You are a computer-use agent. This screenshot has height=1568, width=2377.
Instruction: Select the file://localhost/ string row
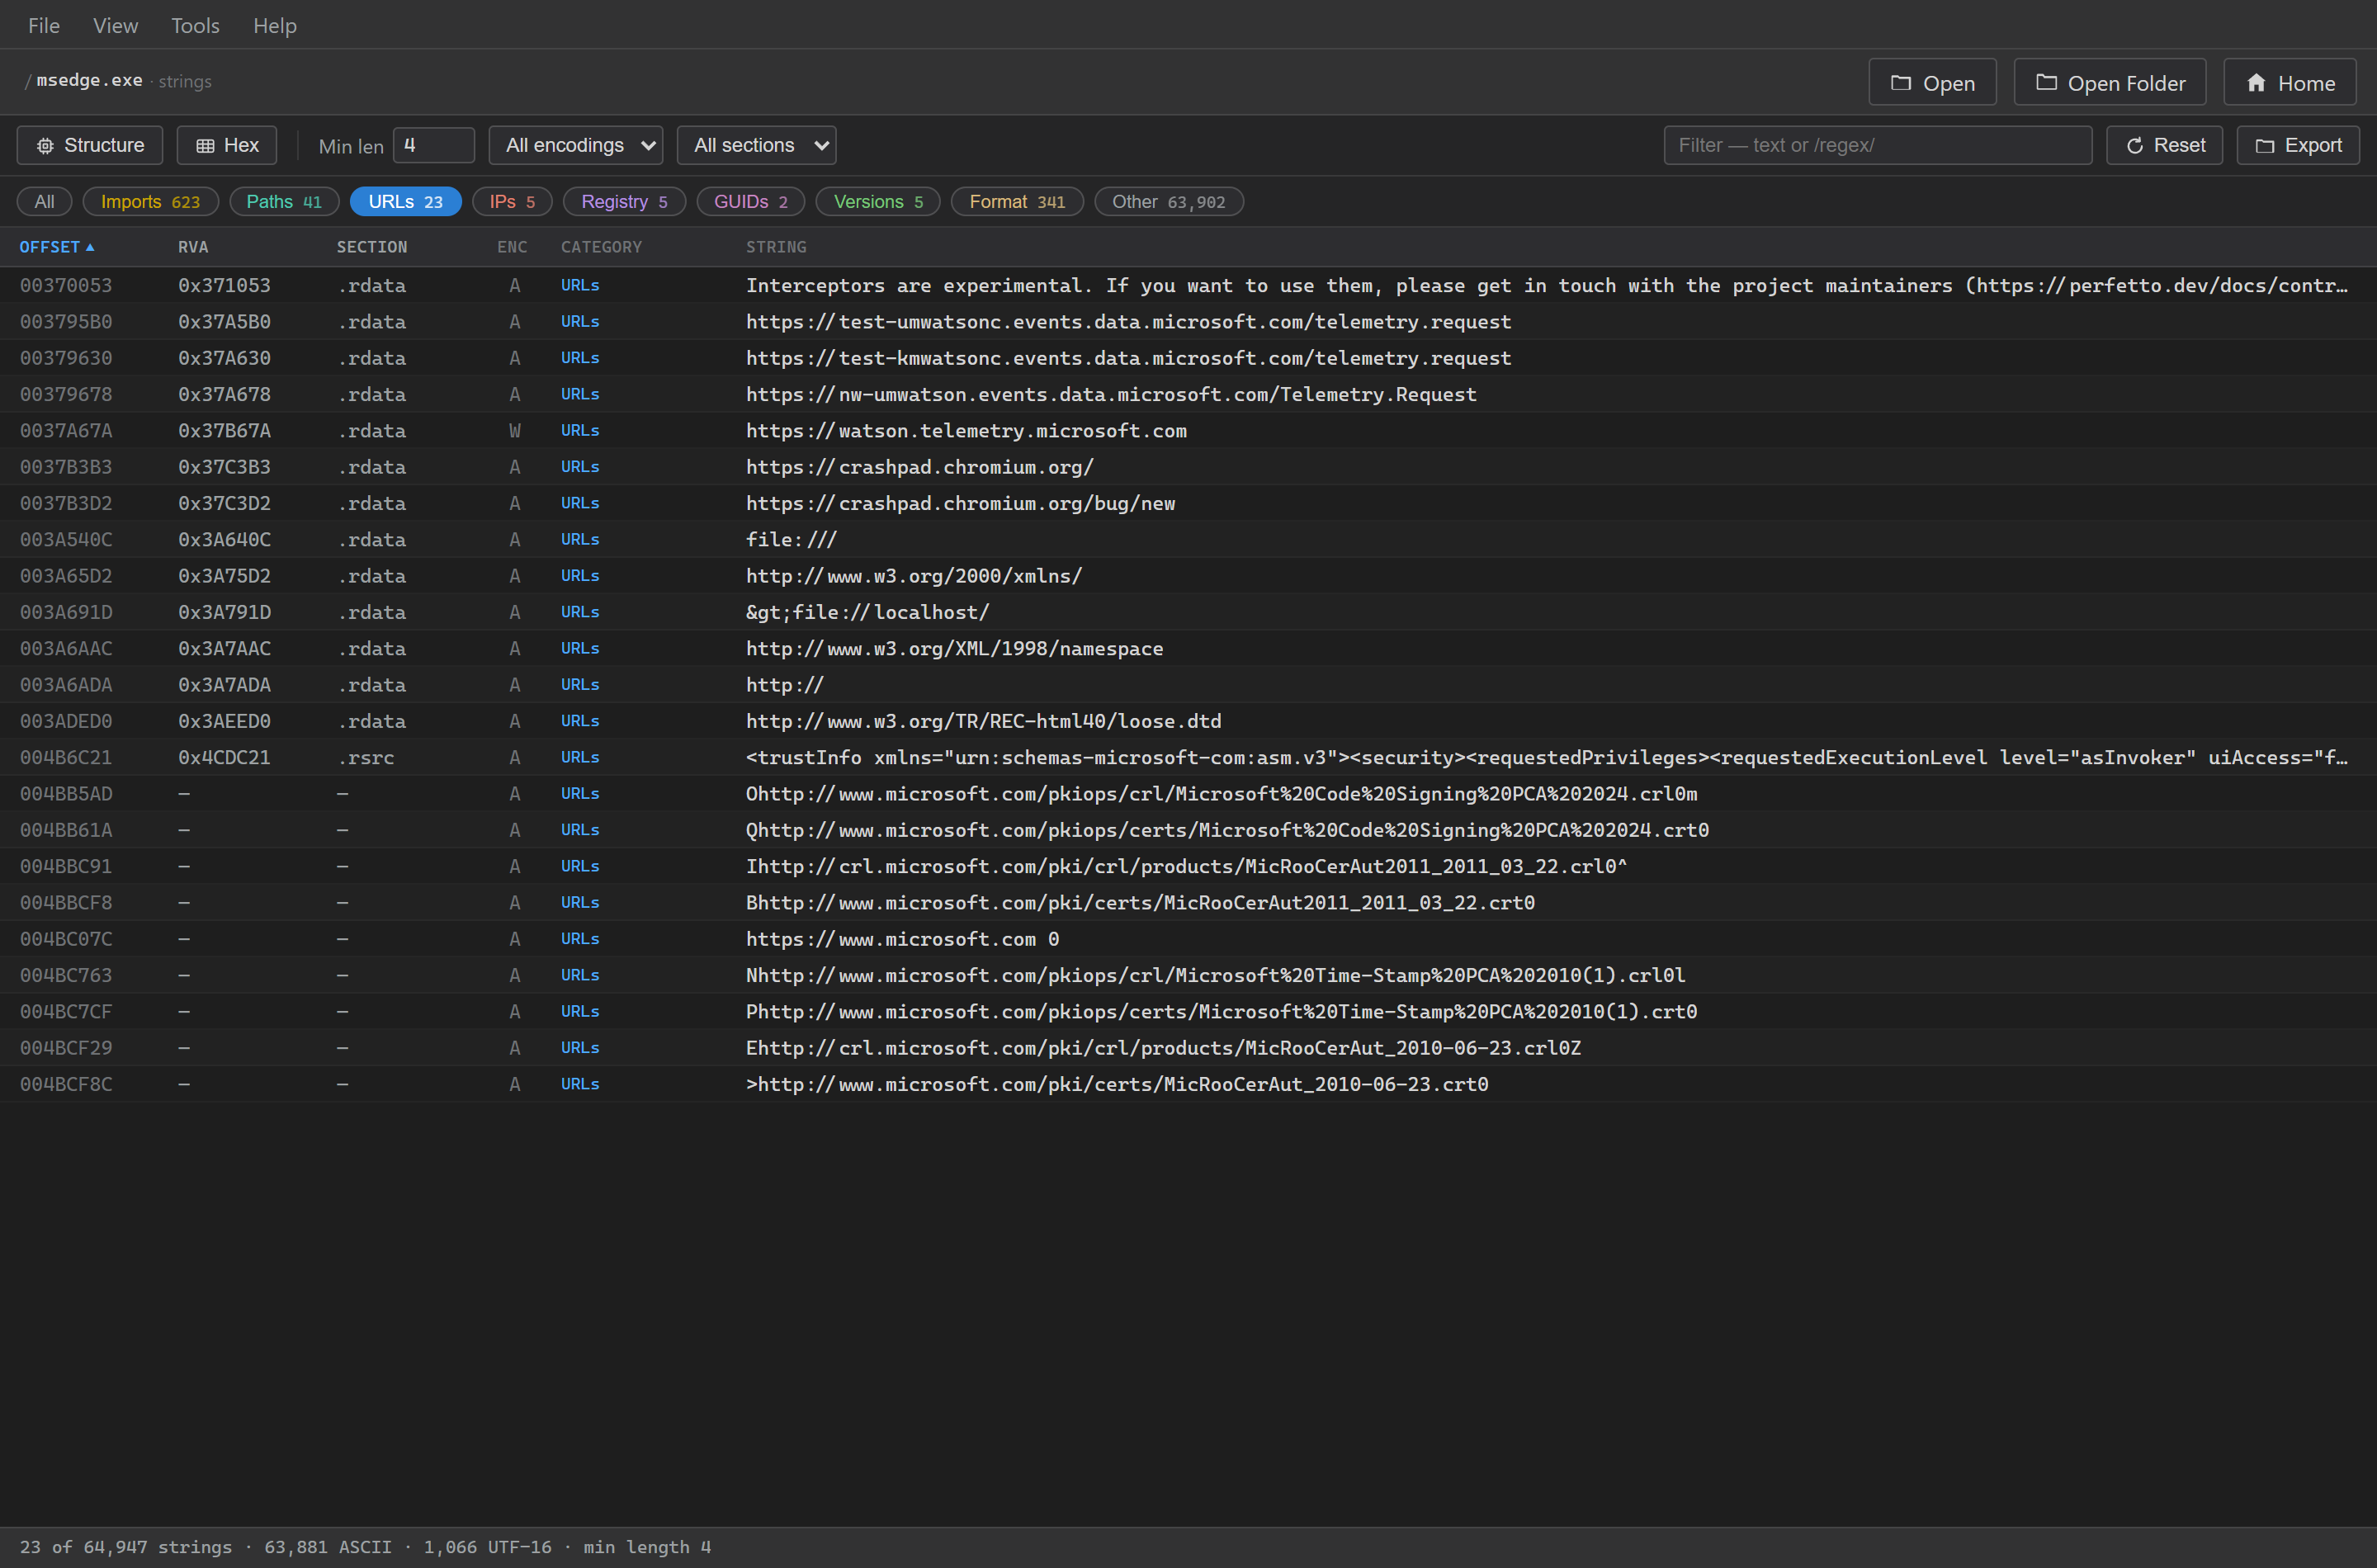click(1188, 613)
